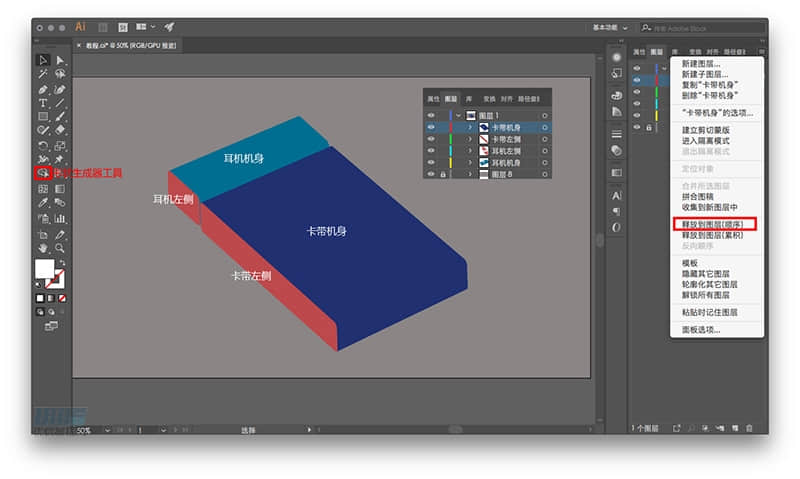
Task: Open the Character 'A' panel in the dock
Action: [x=616, y=195]
